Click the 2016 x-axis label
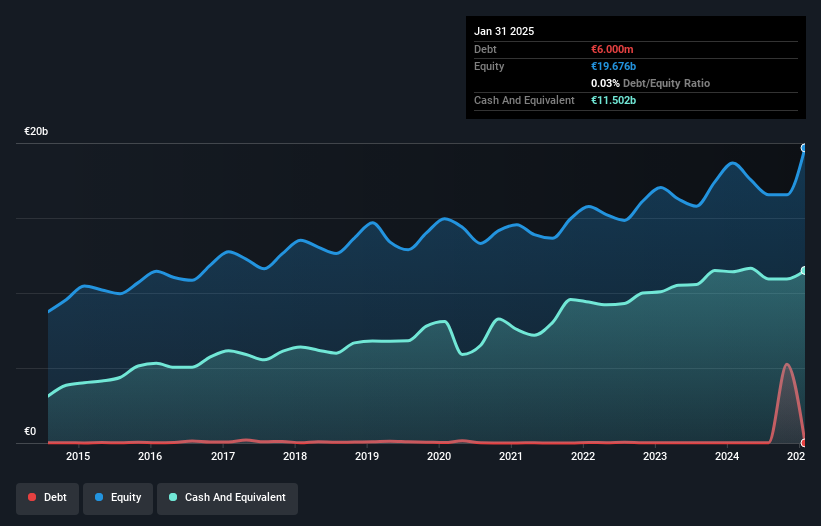 [x=150, y=456]
